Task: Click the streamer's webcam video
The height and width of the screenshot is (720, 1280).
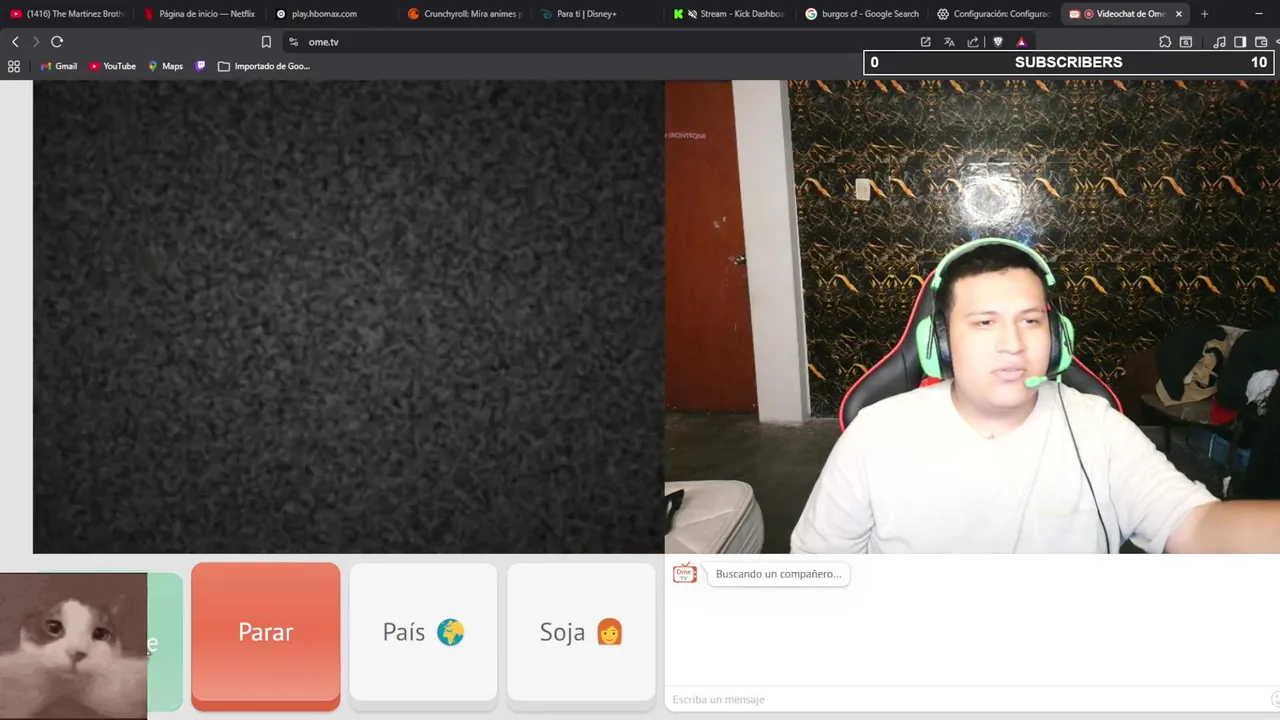Action: tap(972, 317)
